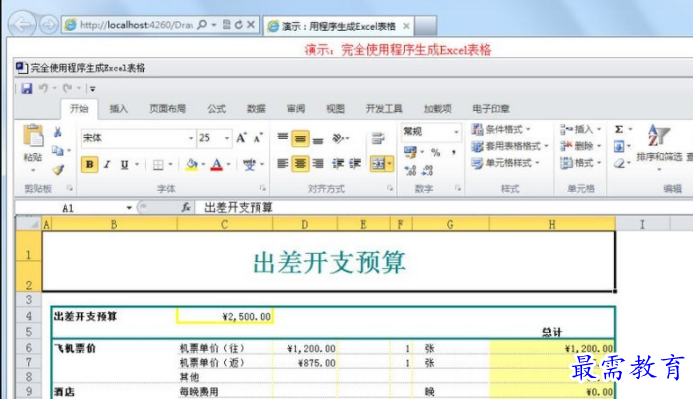
Task: Click the Increase Font Size icon
Action: [241, 138]
